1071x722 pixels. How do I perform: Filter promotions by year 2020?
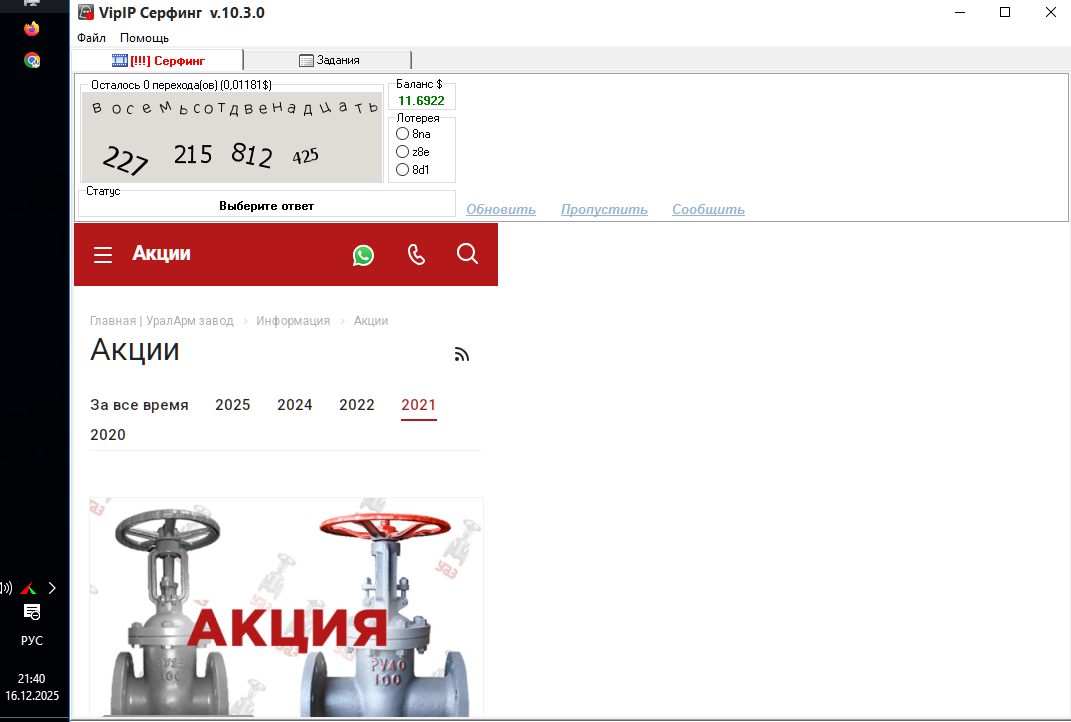tap(108, 434)
